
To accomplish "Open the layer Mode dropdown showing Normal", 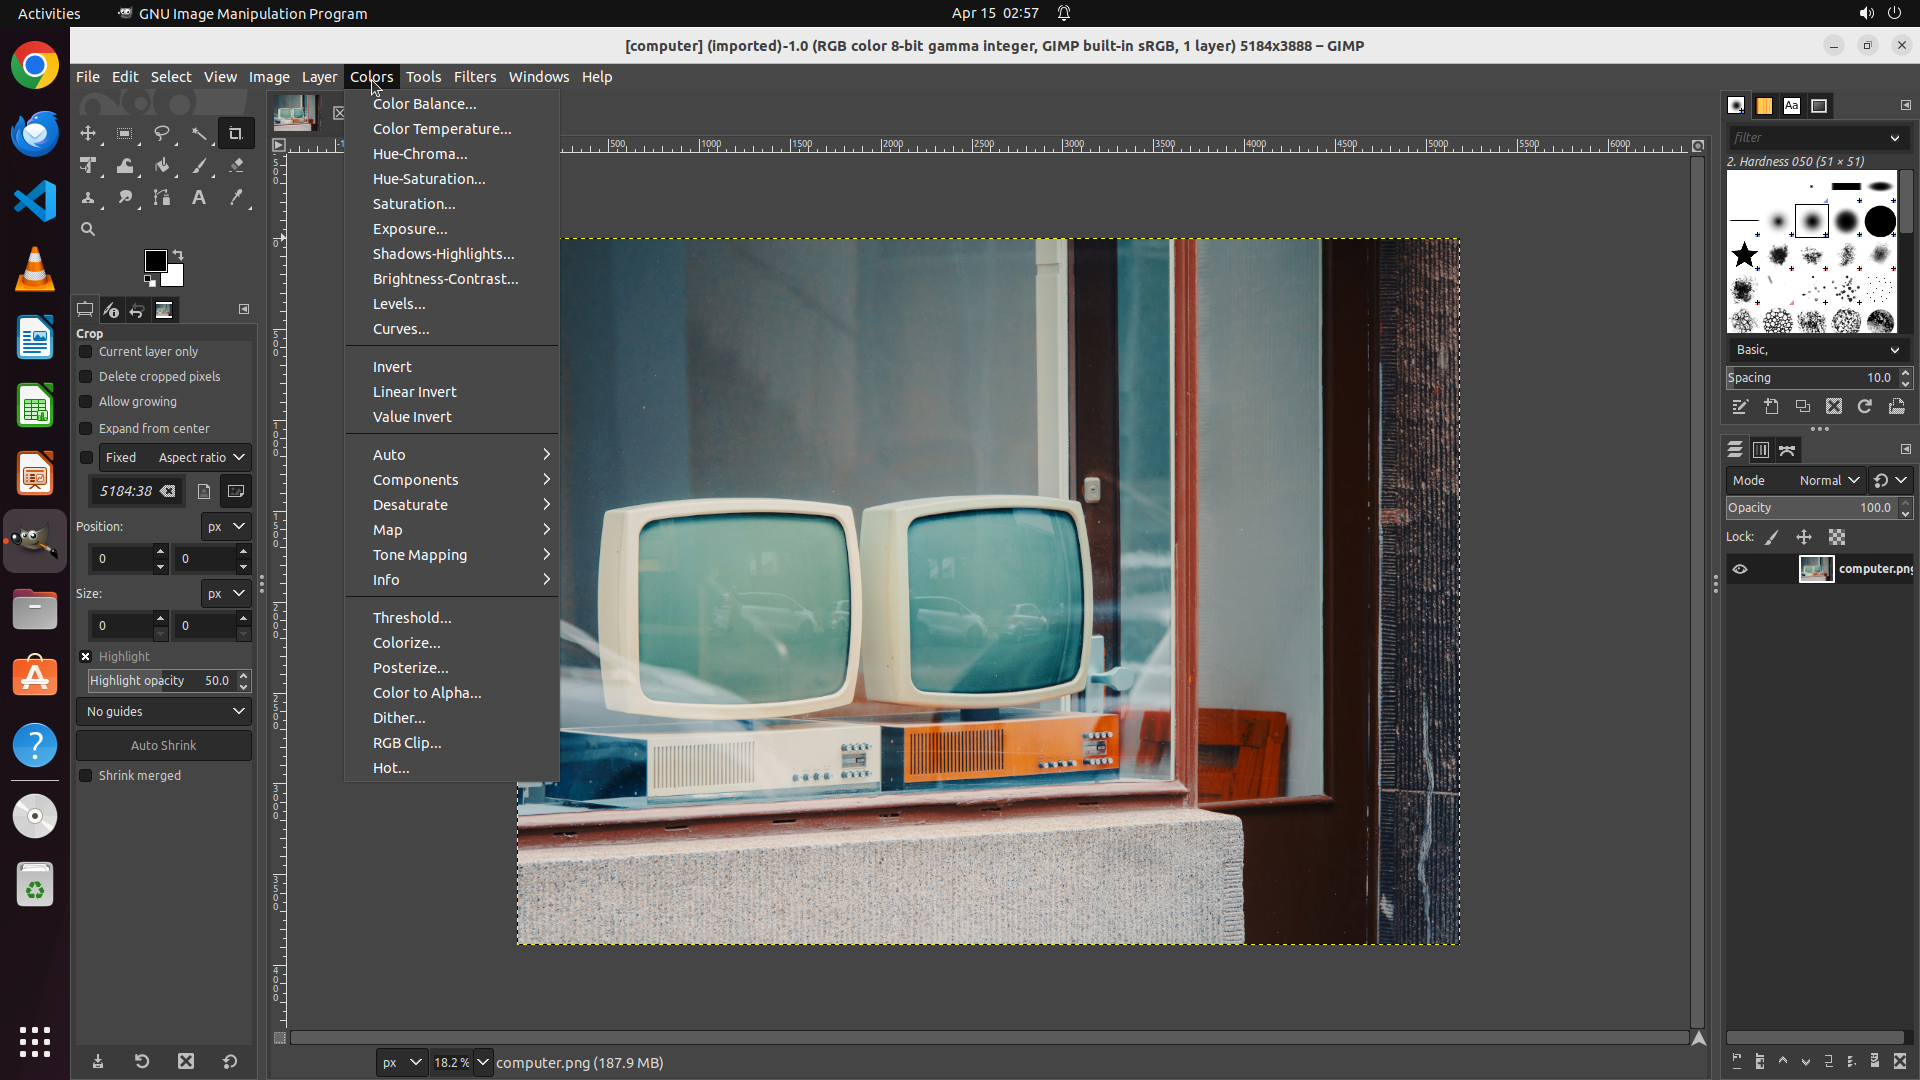I will (1829, 480).
